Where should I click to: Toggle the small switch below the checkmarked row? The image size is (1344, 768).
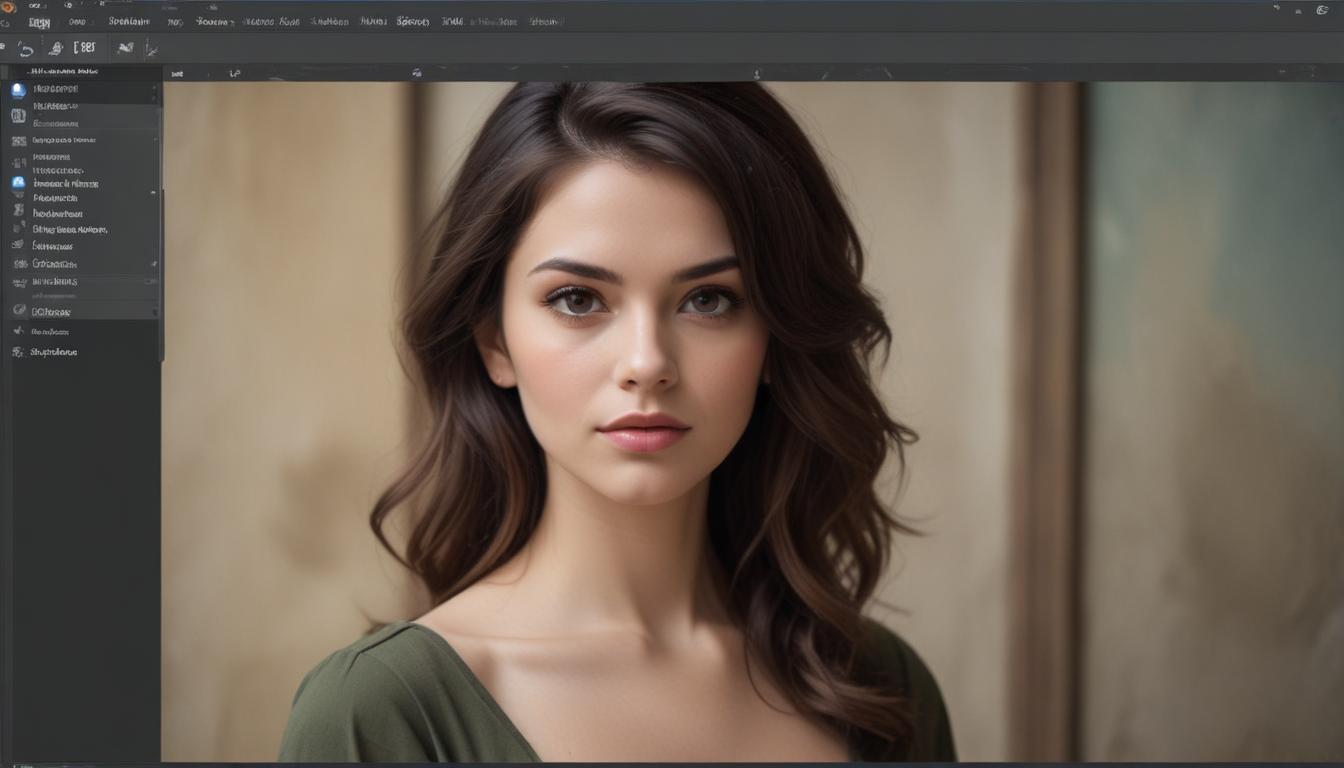tap(150, 282)
